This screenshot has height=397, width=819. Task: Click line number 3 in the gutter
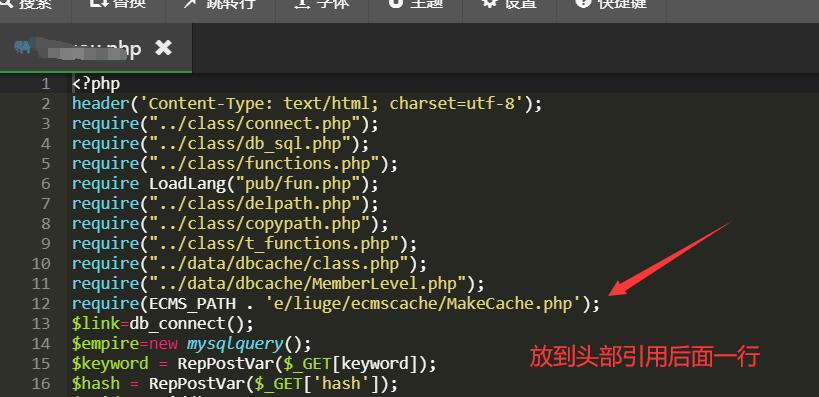(45, 124)
